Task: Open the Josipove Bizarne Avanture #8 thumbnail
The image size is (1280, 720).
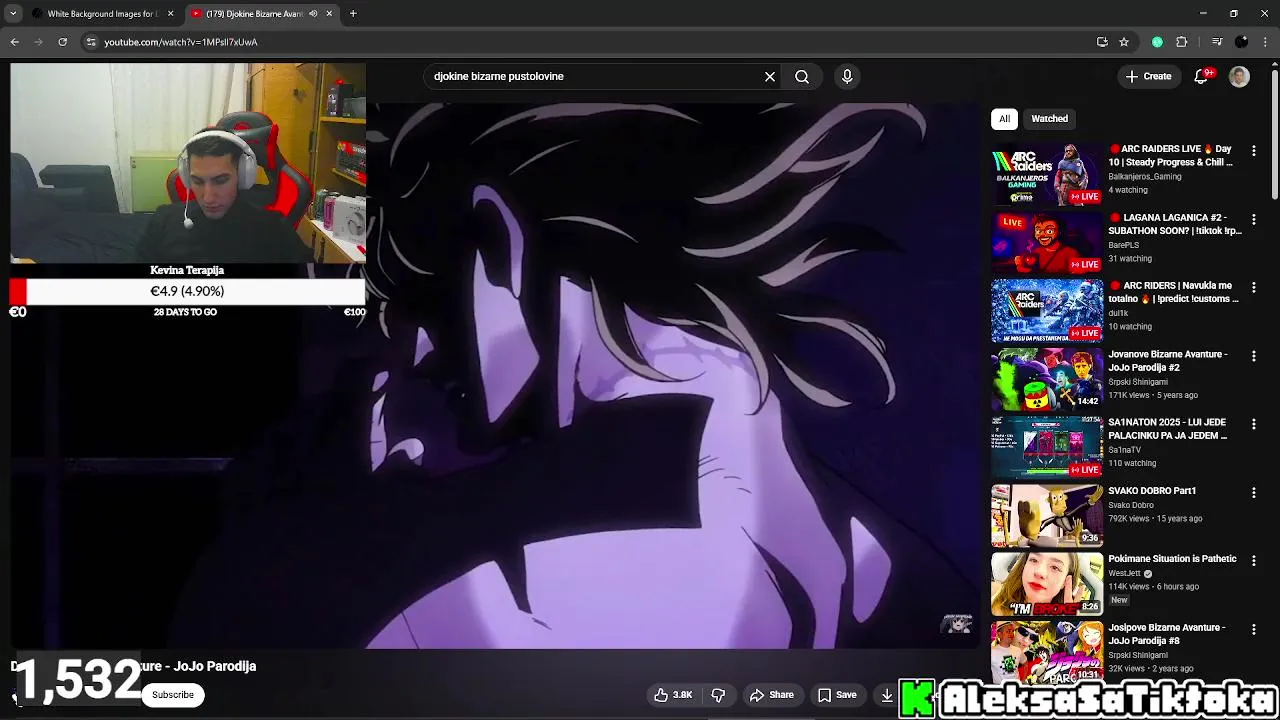Action: coord(1047,652)
